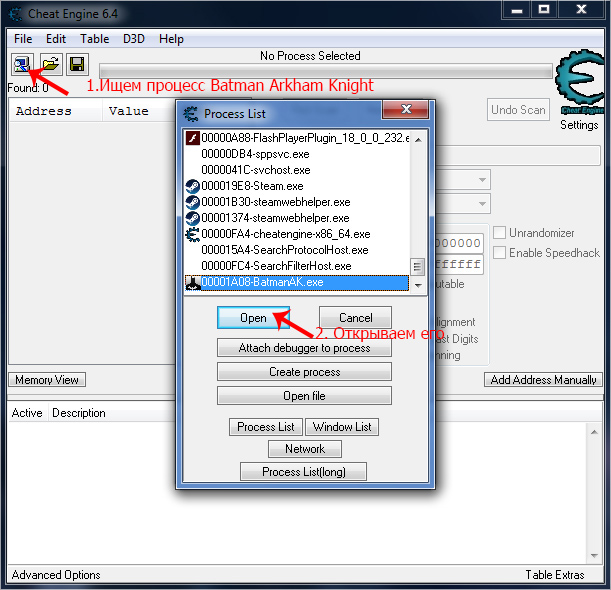611x590 pixels.
Task: Click cheatengine-x86_64.exe process icon
Action: pyautogui.click(x=192, y=234)
